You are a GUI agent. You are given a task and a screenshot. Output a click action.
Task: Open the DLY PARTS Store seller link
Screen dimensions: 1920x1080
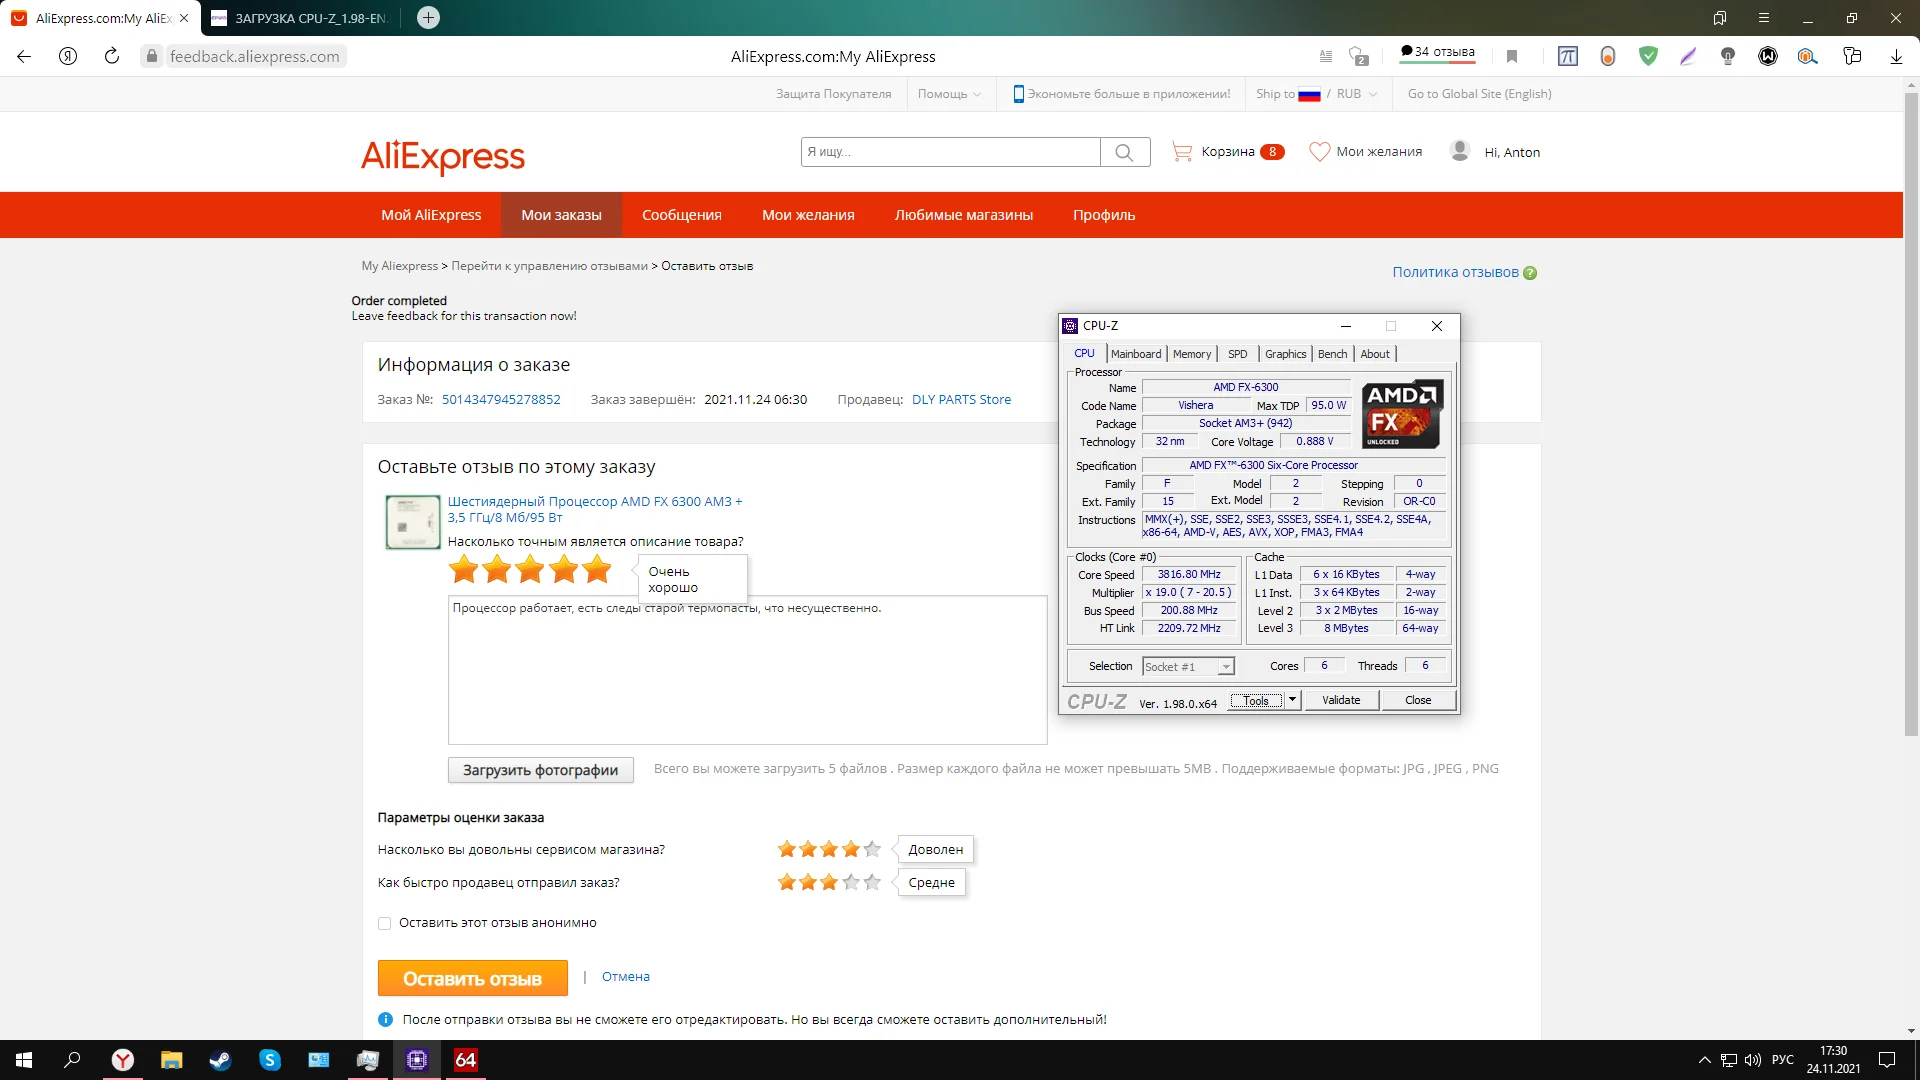pos(961,399)
